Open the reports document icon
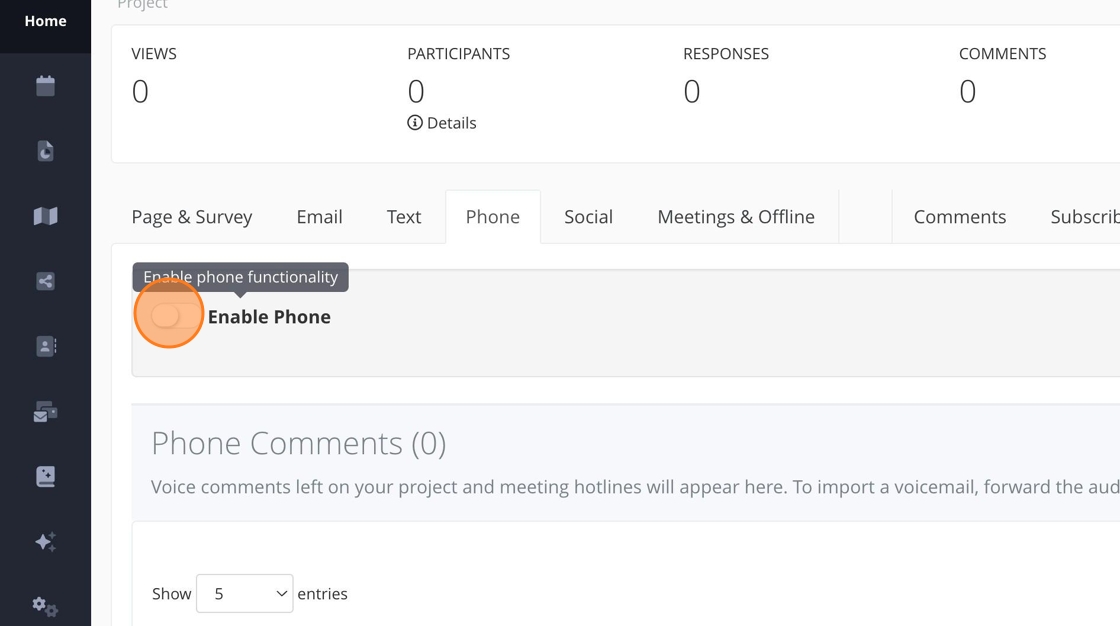 [x=45, y=151]
